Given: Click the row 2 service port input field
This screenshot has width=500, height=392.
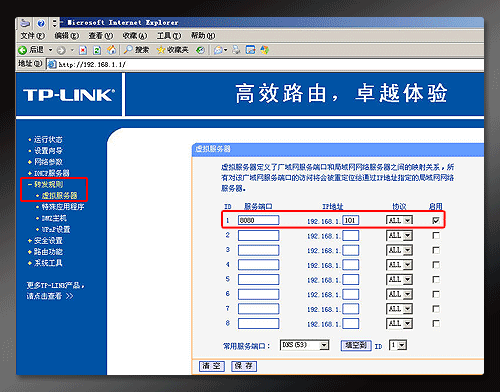Looking at the screenshot, I should 258,235.
